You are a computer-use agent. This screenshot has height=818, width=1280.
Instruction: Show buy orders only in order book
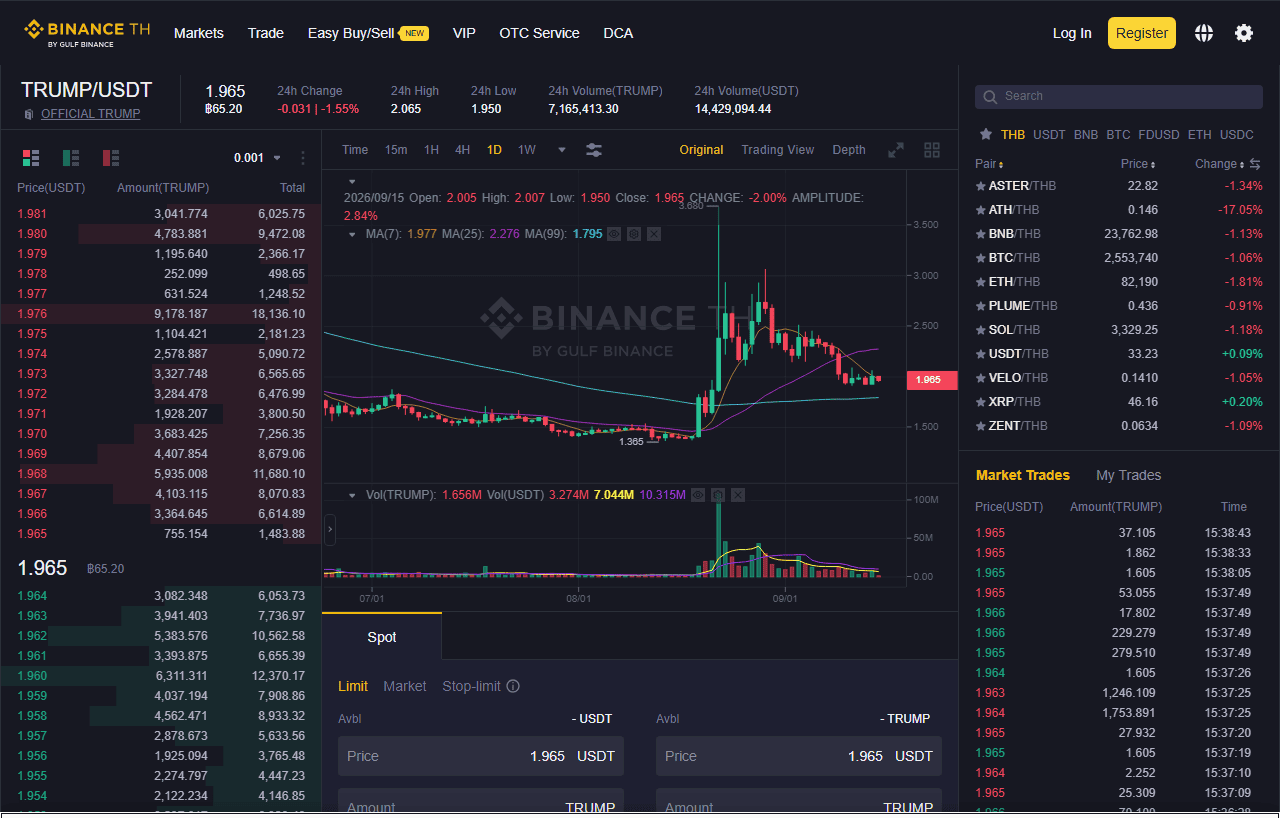(x=70, y=157)
